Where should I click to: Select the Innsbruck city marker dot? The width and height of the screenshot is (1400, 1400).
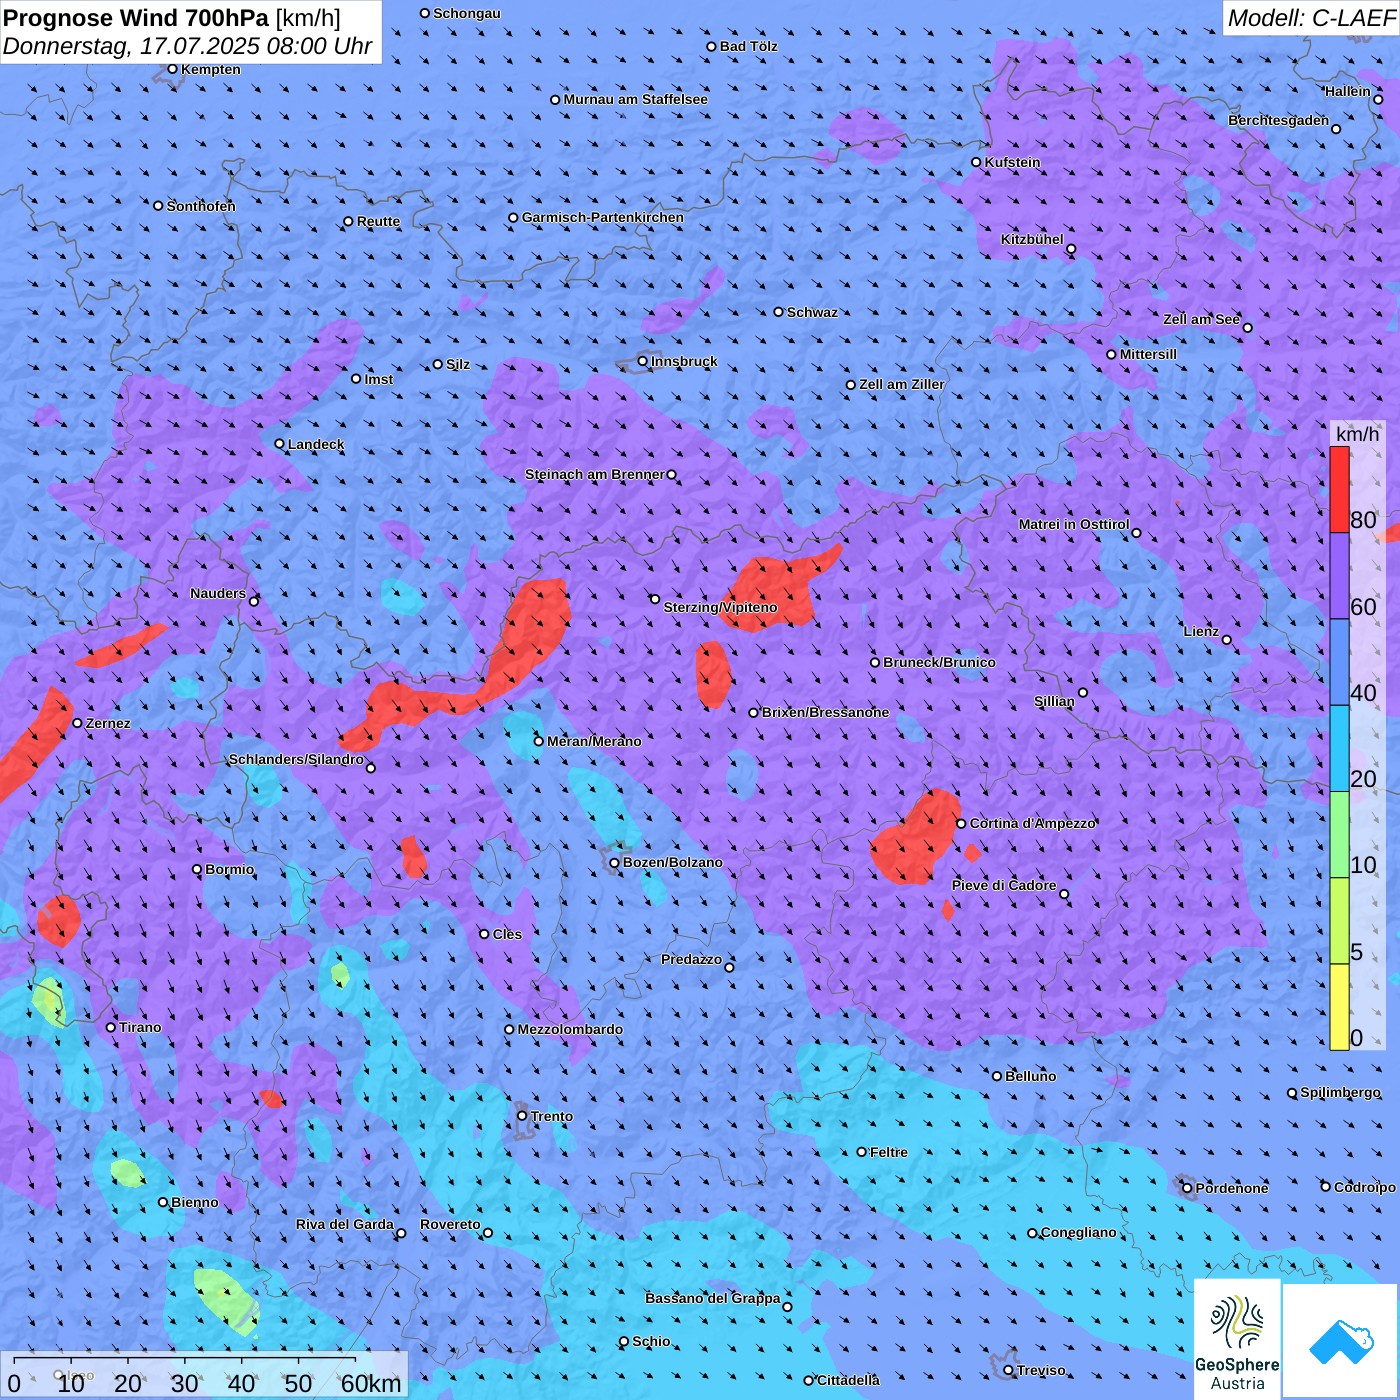coord(643,361)
